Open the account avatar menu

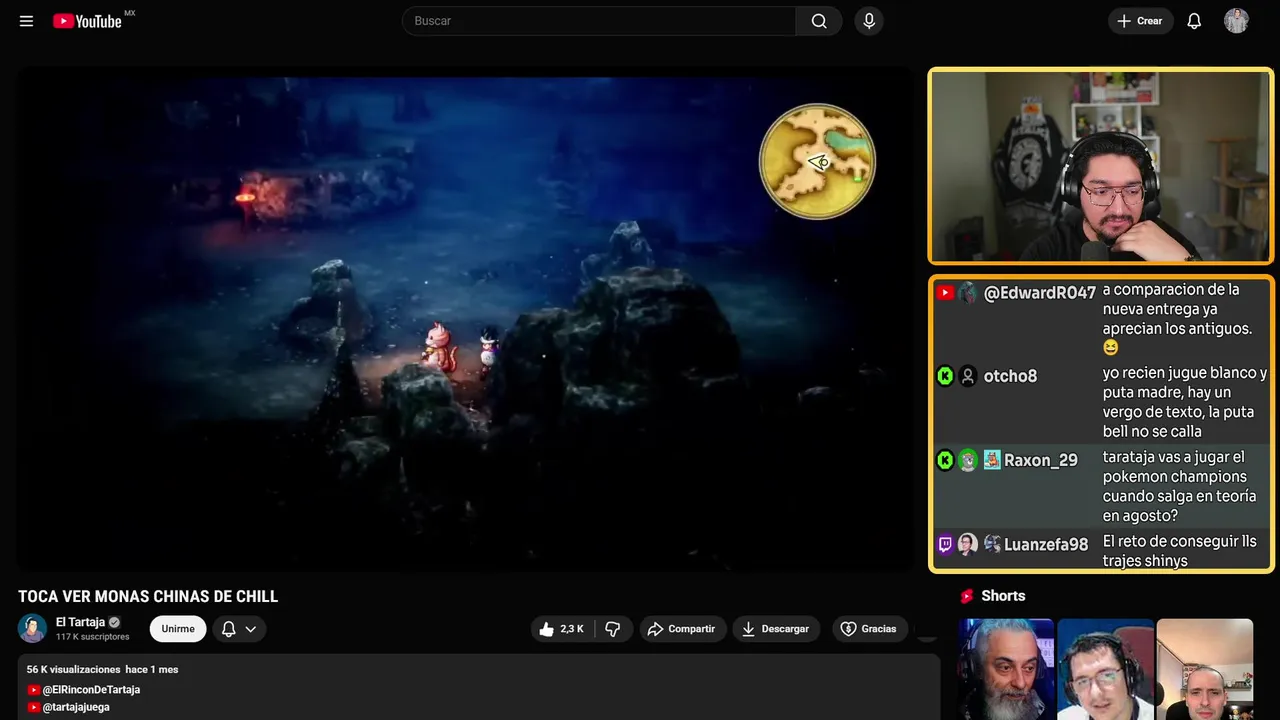tap(1236, 21)
